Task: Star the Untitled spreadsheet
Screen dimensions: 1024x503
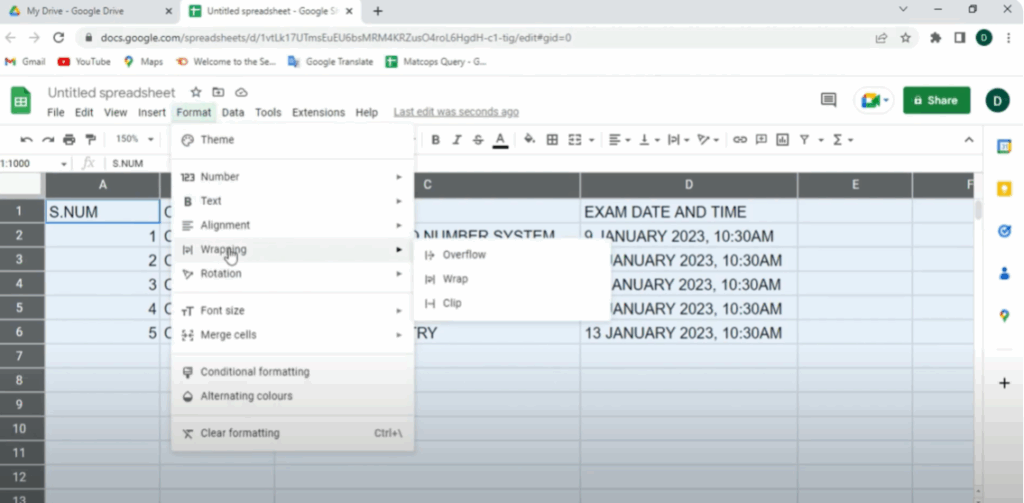Action: [x=196, y=92]
